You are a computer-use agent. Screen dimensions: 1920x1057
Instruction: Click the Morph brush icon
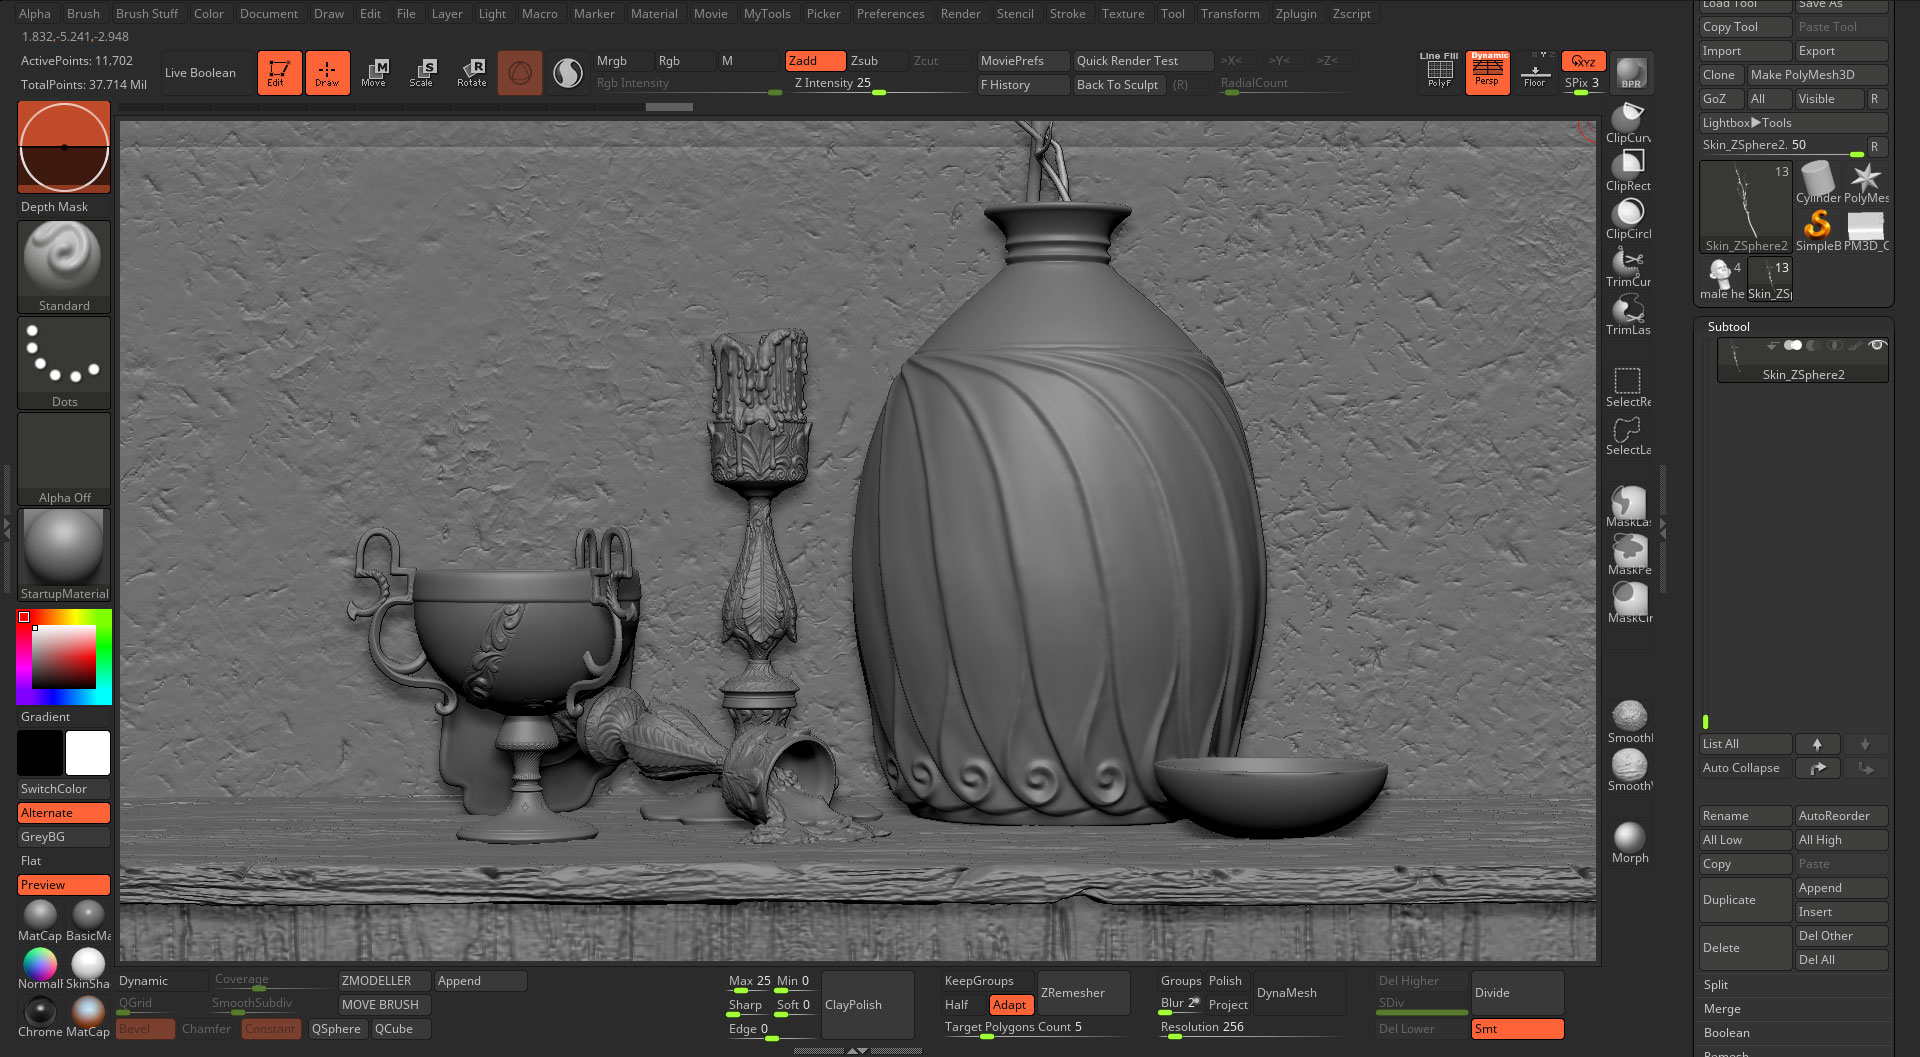(x=1629, y=835)
